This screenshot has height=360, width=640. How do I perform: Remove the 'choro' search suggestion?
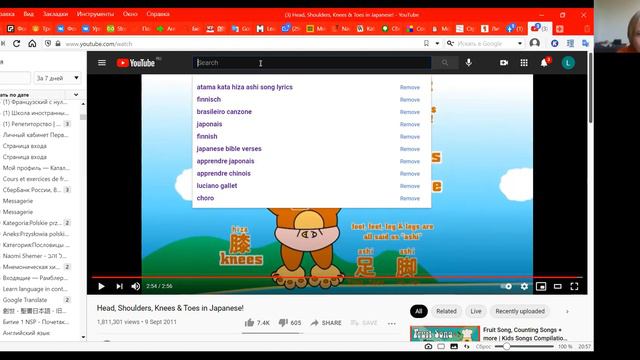pyautogui.click(x=410, y=198)
